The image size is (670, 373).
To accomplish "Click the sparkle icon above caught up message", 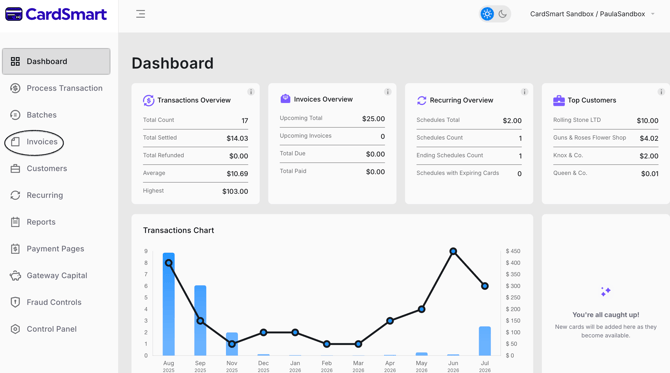I will coord(605,292).
